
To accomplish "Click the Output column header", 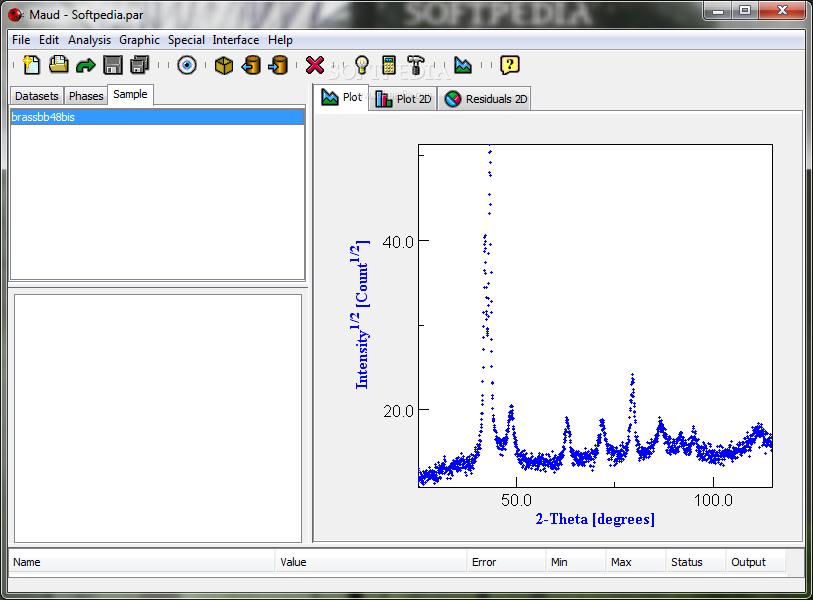I will 755,562.
